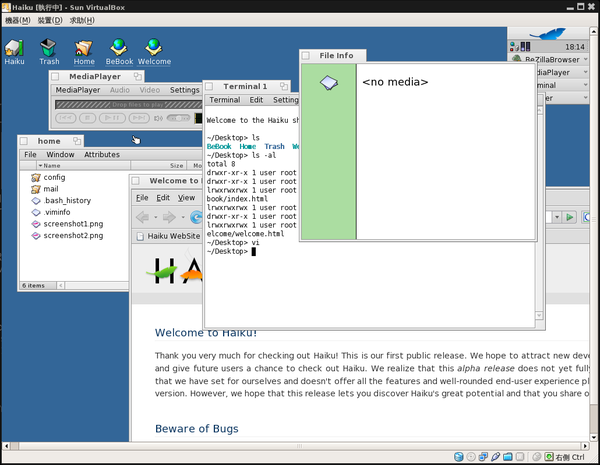Click the MediaPlayer volume slider
Screen dimensions: 600x465
[178, 118]
